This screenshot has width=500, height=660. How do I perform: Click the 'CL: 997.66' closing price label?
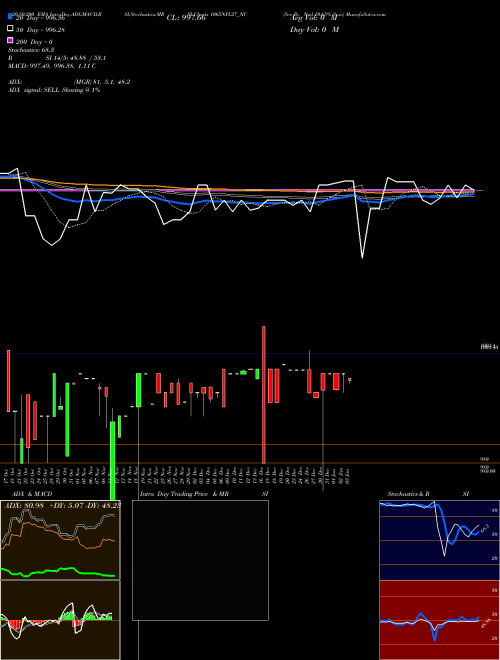click(186, 18)
